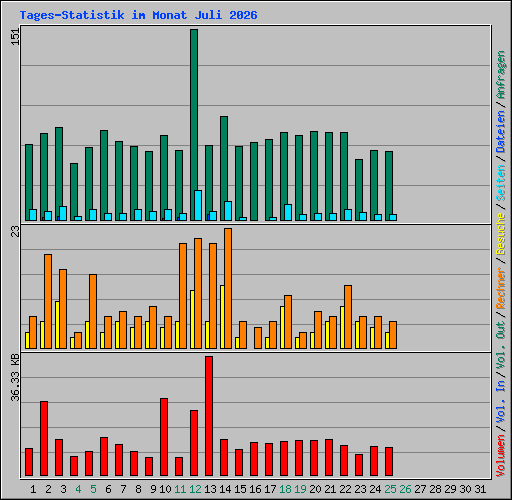The height and width of the screenshot is (500, 512).
Task: Click the red volume bar for day 2
Action: coord(44,438)
